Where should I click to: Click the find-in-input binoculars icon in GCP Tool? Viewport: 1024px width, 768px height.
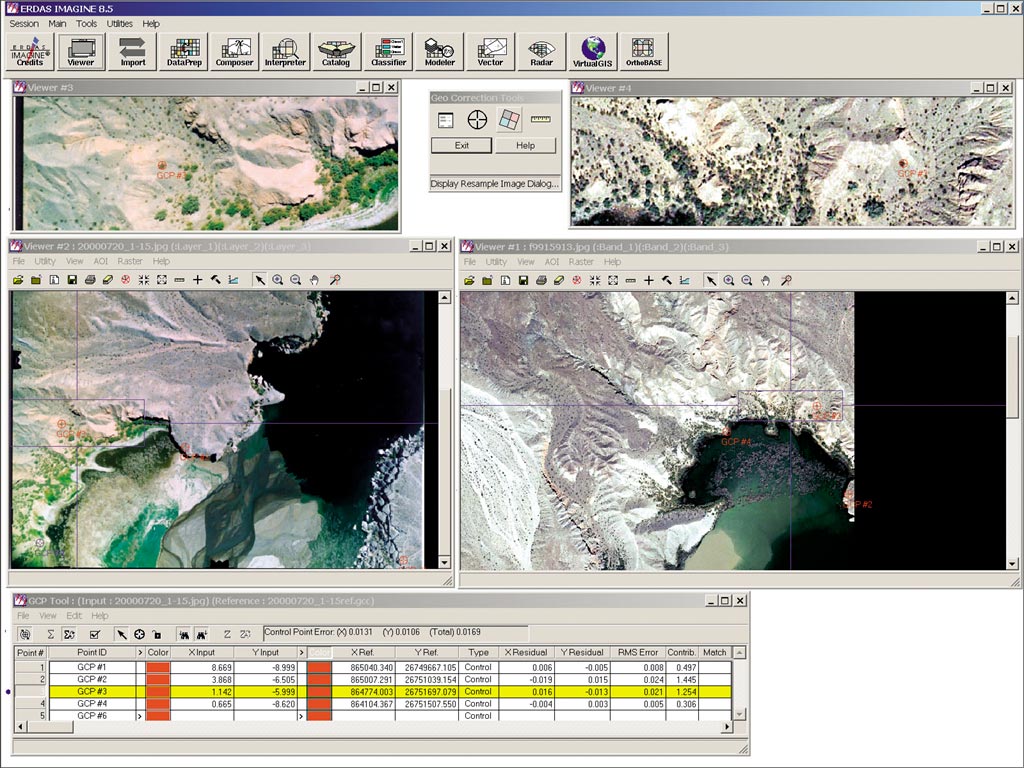[x=184, y=634]
